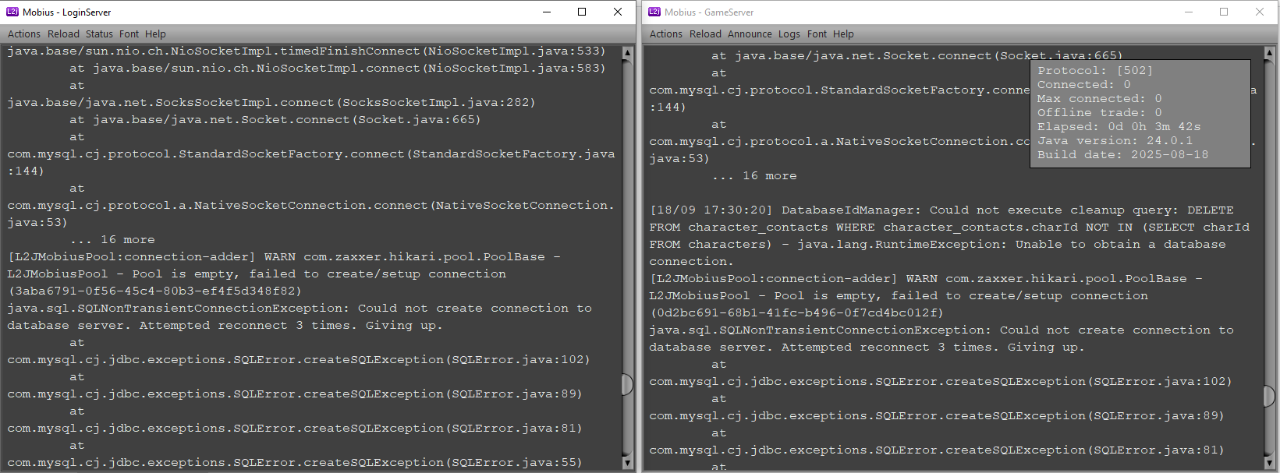Maximize the LoginServer window
This screenshot has height=473, width=1280.
[x=582, y=12]
